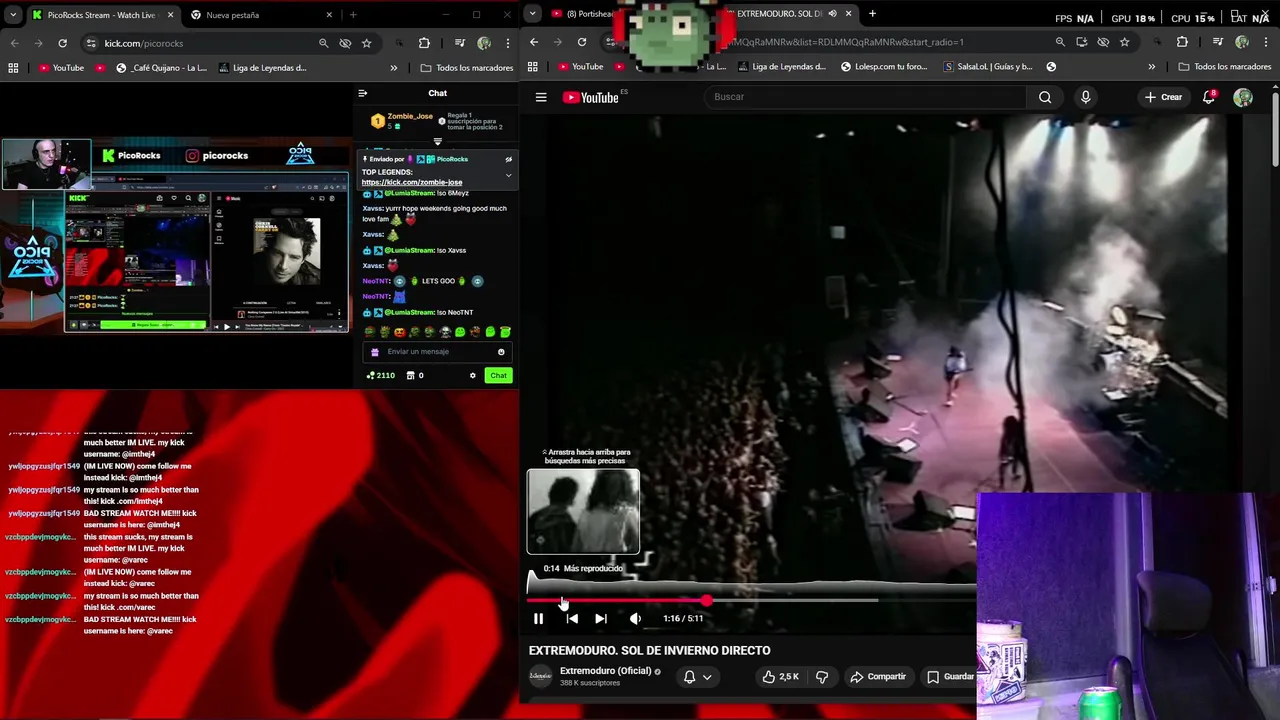Send message with green Chat button
Viewport: 1280px width, 720px height.
(x=498, y=376)
